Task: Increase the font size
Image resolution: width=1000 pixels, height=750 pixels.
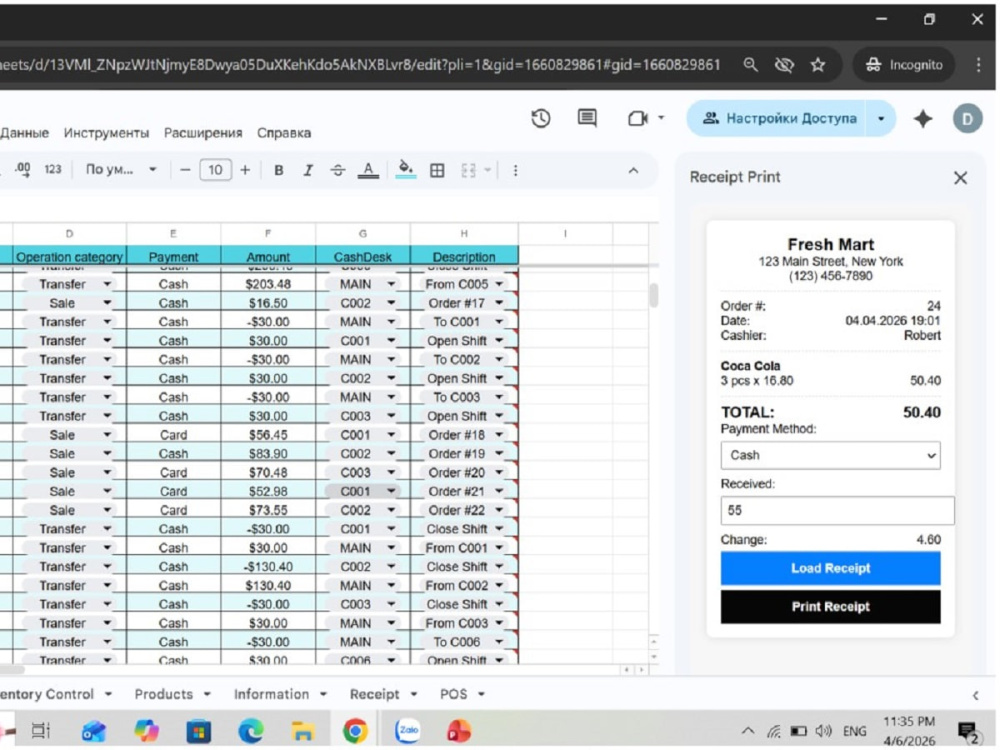Action: coord(245,170)
